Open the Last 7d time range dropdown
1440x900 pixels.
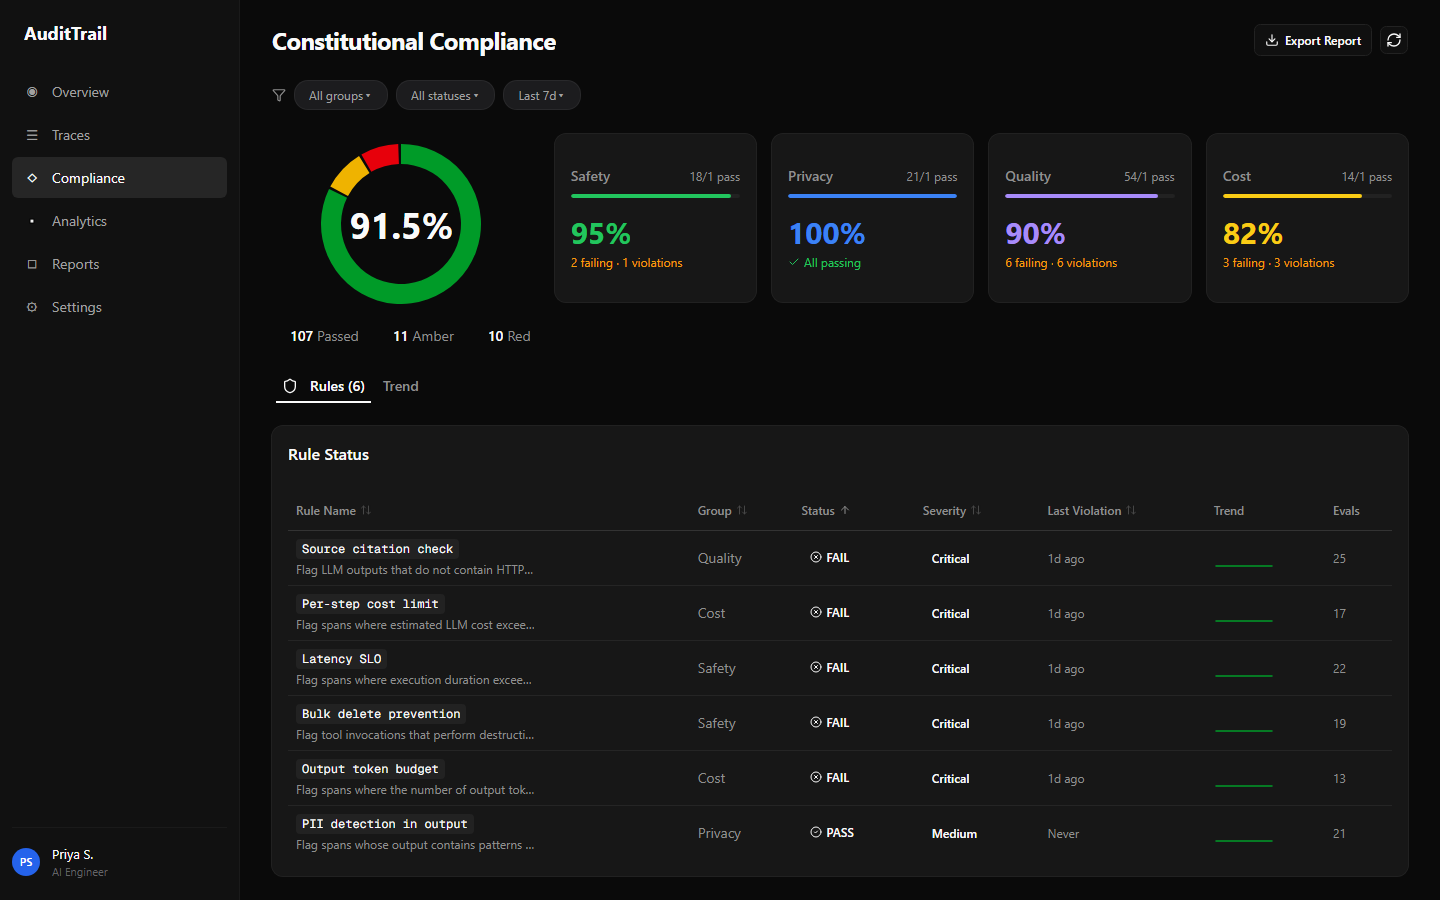tap(541, 96)
